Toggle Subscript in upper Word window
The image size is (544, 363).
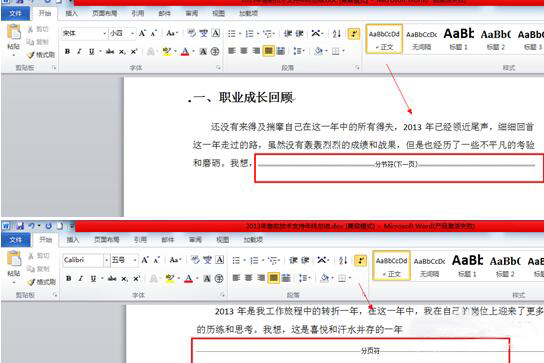[x=122, y=52]
